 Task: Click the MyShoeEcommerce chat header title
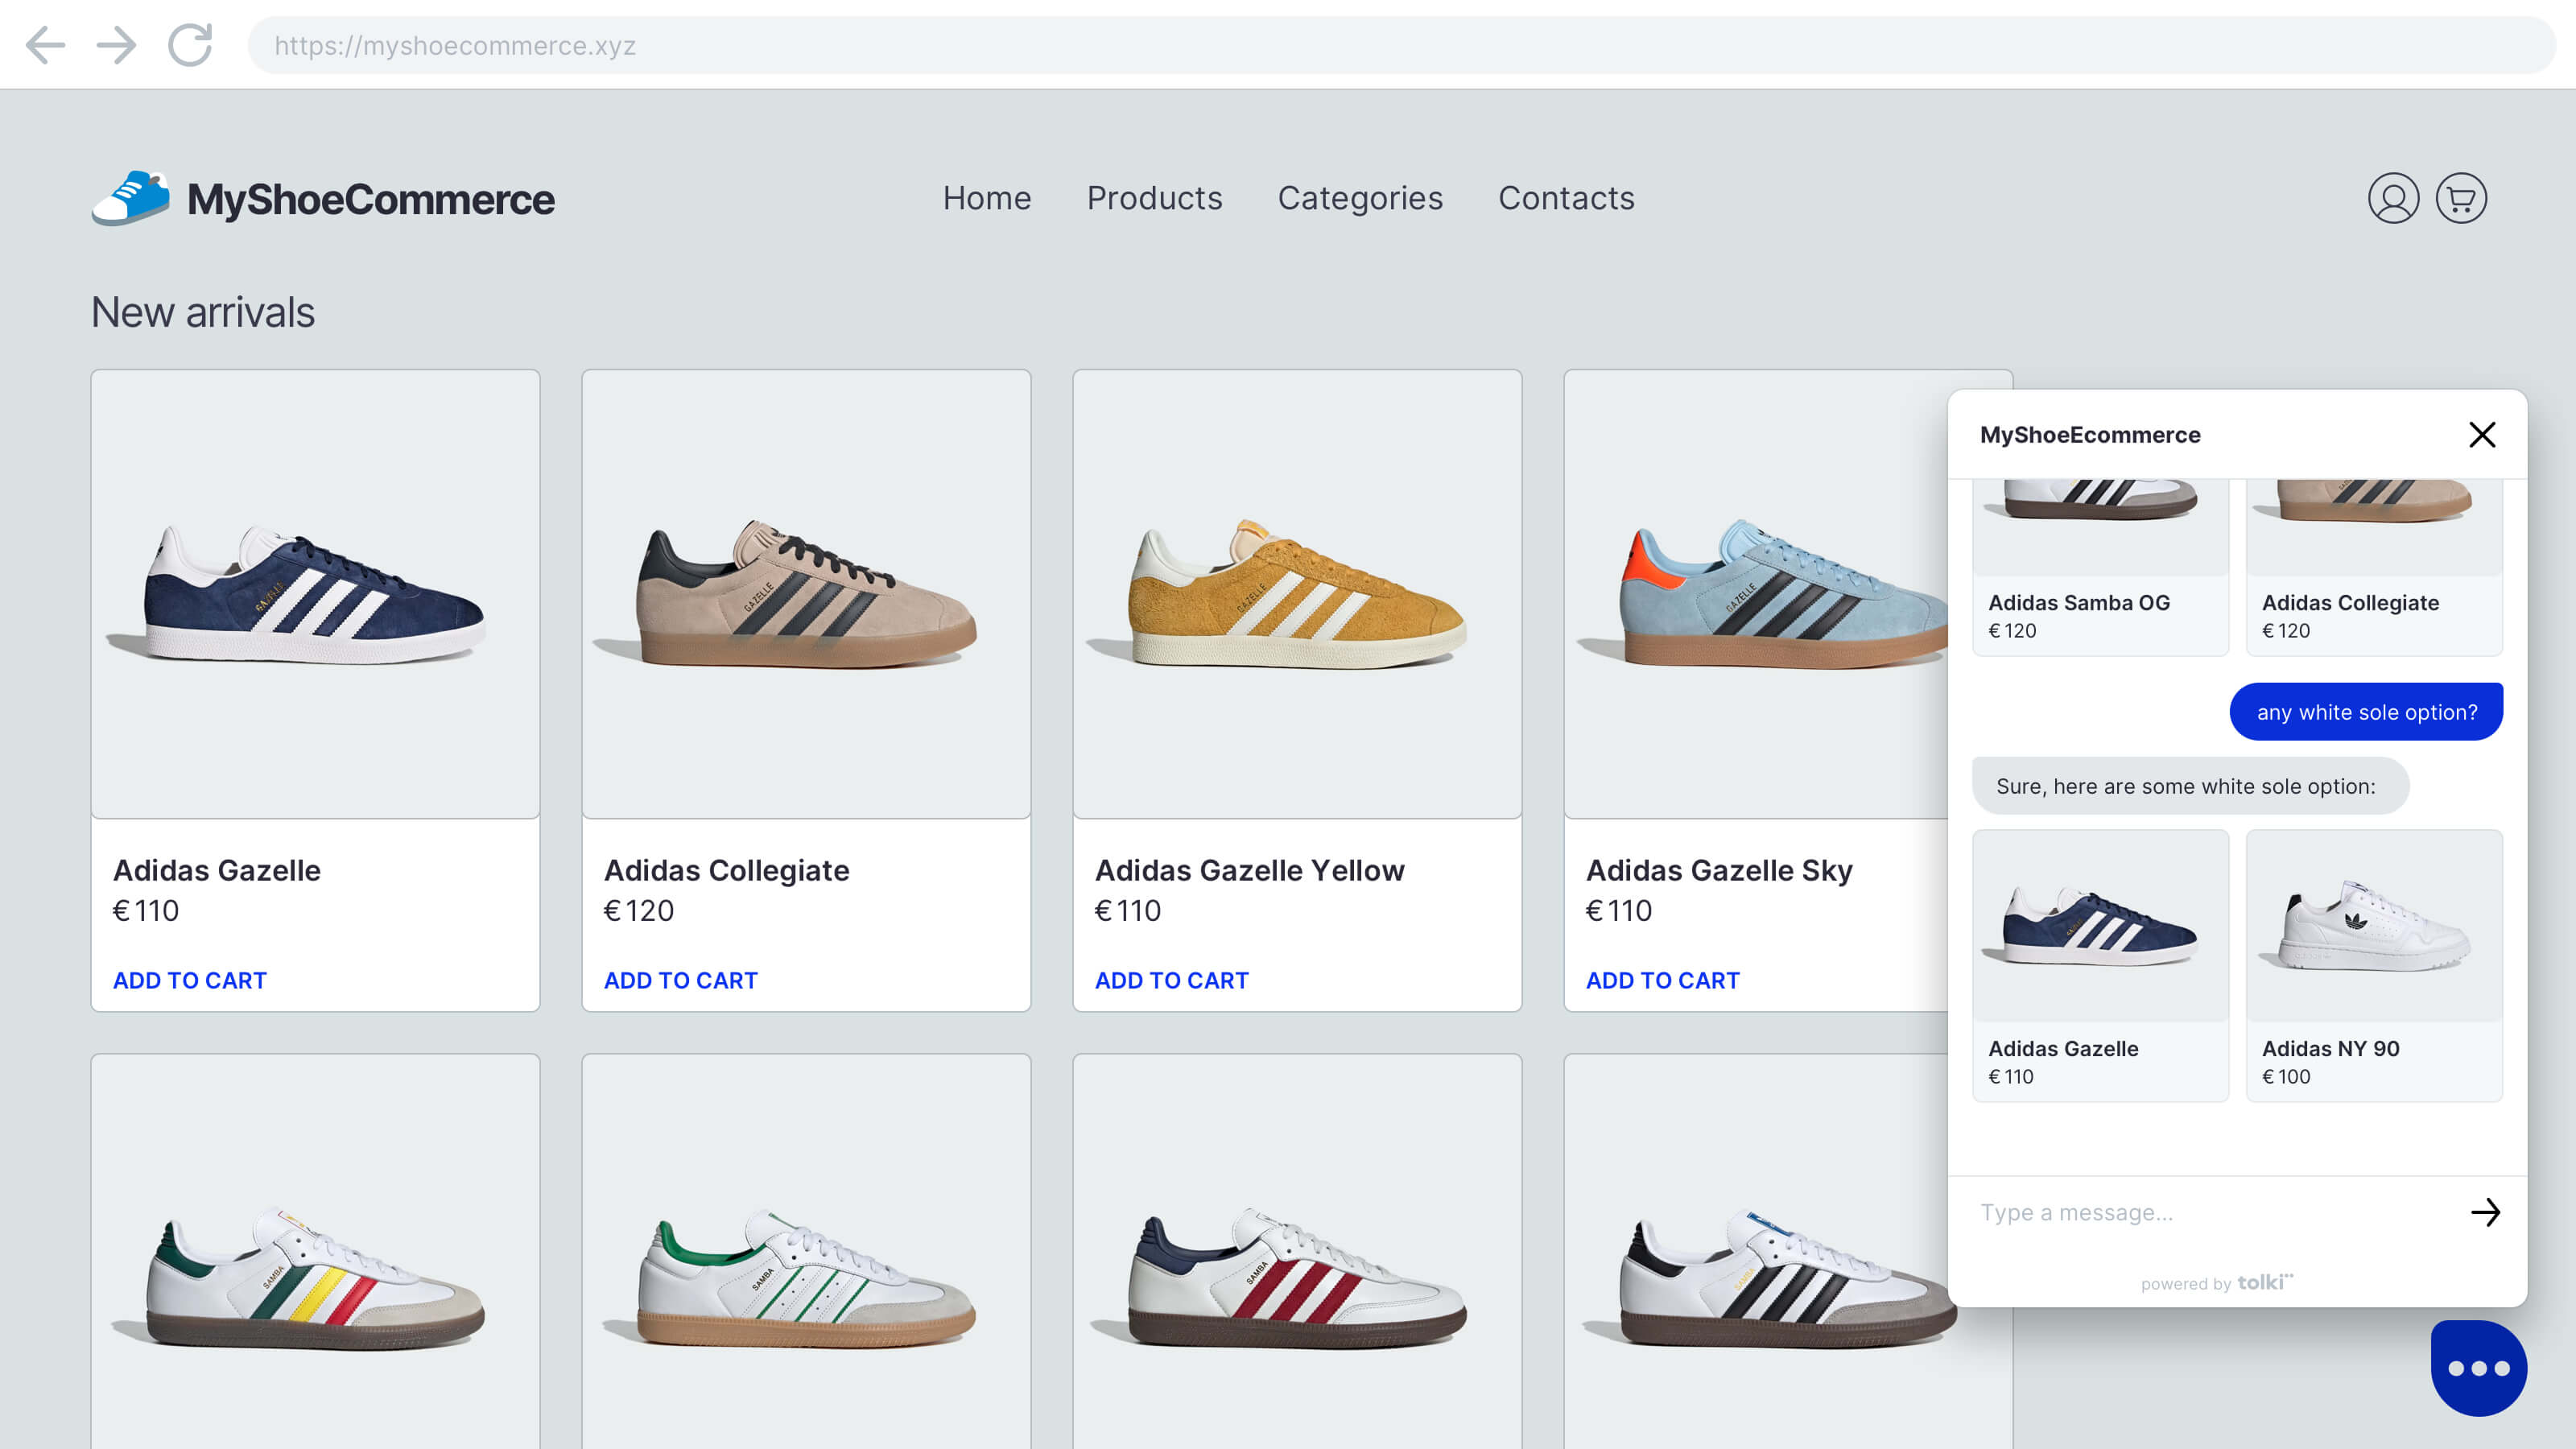click(x=2090, y=434)
